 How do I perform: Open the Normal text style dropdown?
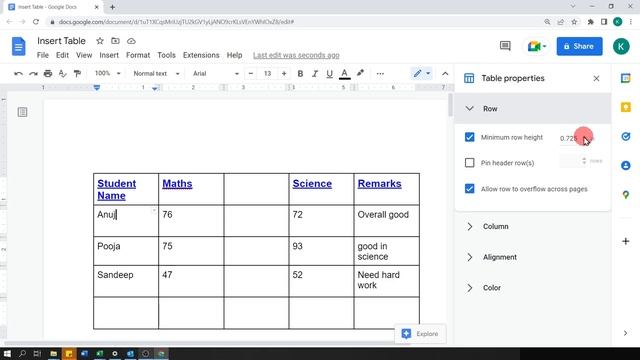coord(156,73)
